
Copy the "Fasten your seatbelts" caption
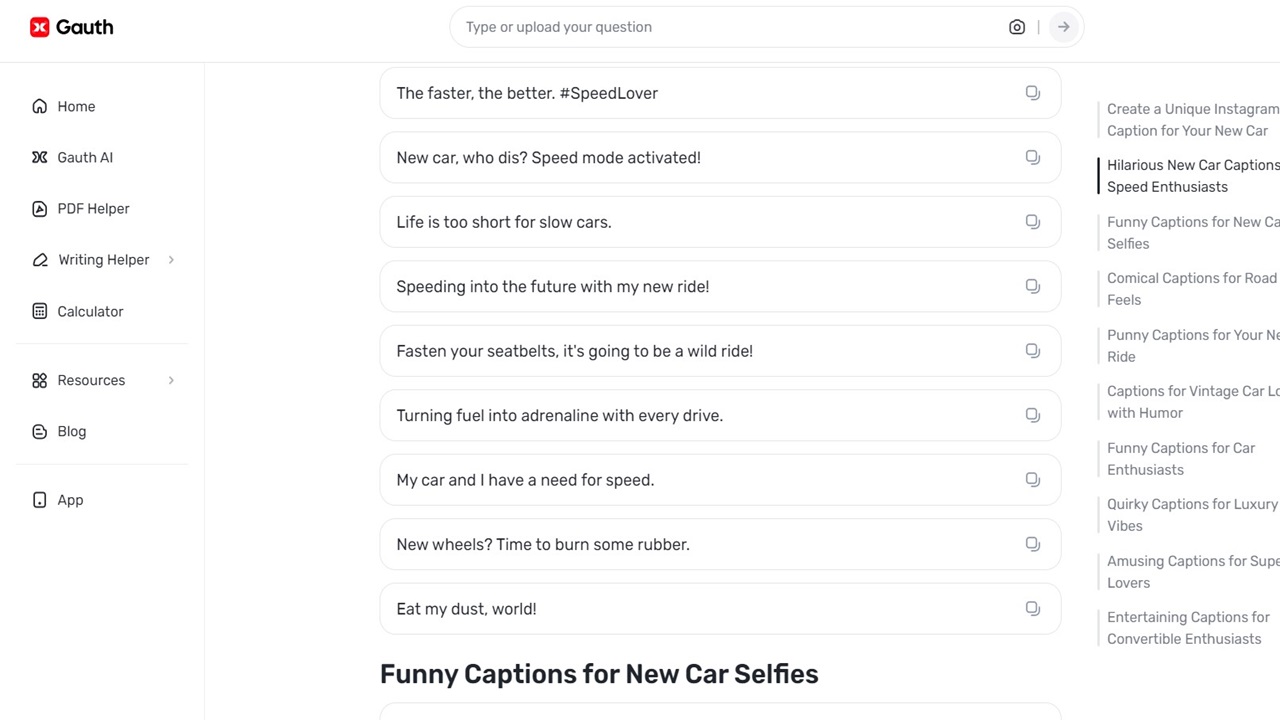click(1032, 351)
